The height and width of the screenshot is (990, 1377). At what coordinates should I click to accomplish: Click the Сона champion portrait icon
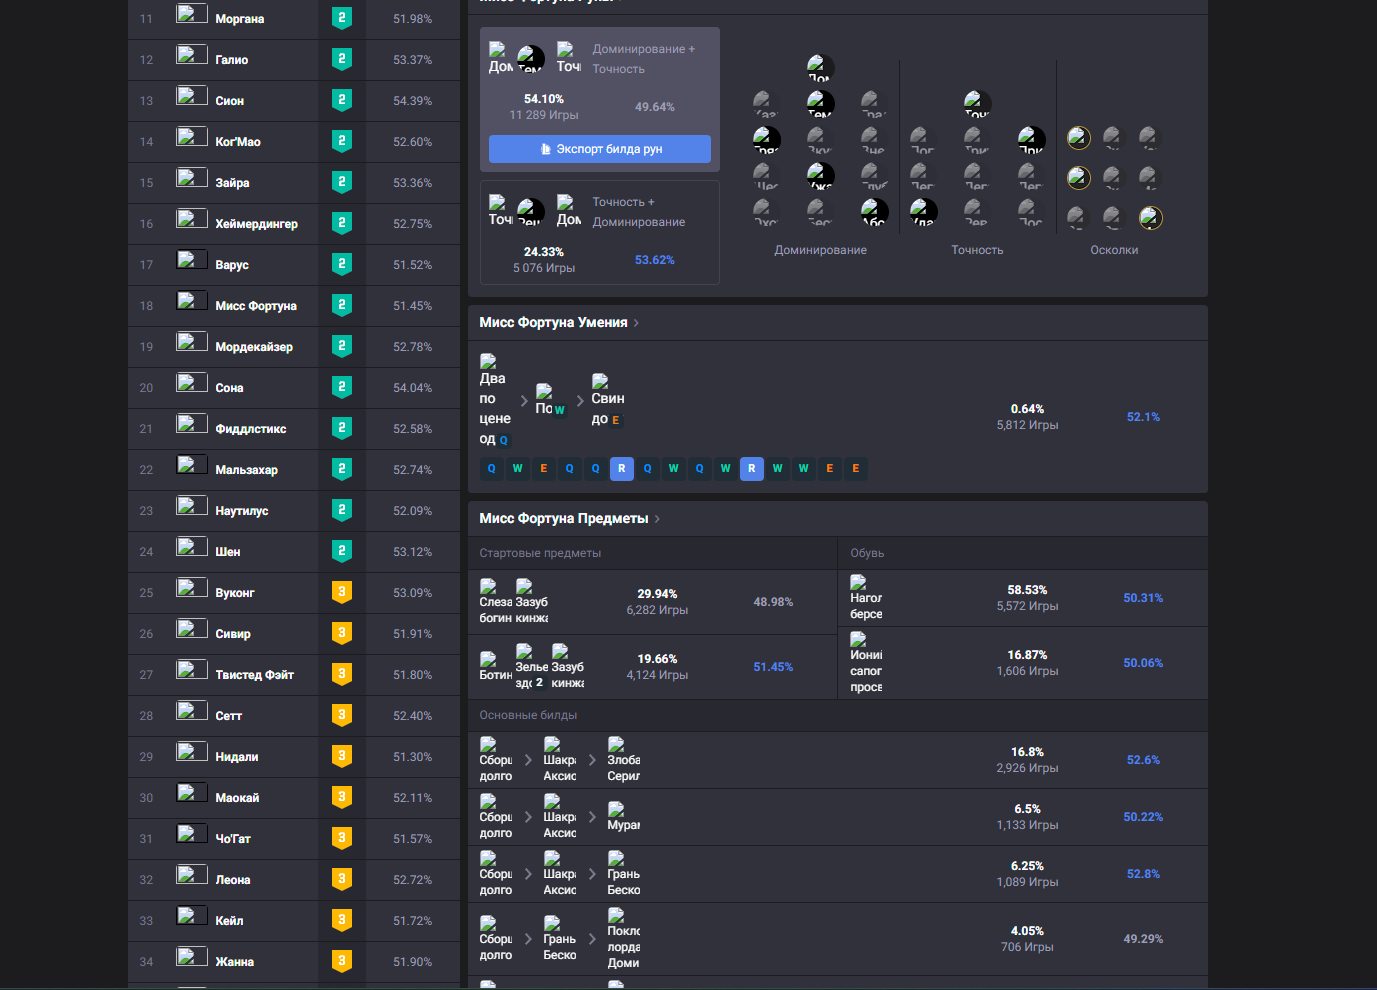[x=192, y=383]
